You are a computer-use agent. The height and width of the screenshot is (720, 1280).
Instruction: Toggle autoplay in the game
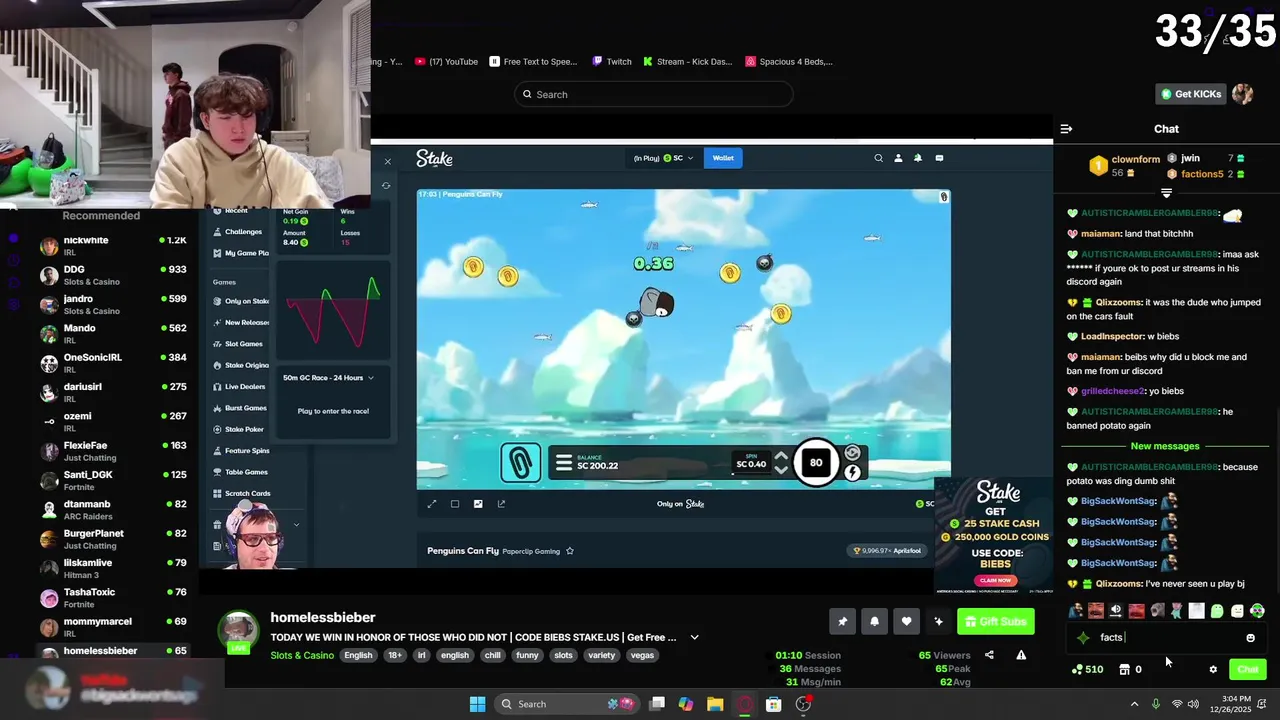(x=852, y=453)
